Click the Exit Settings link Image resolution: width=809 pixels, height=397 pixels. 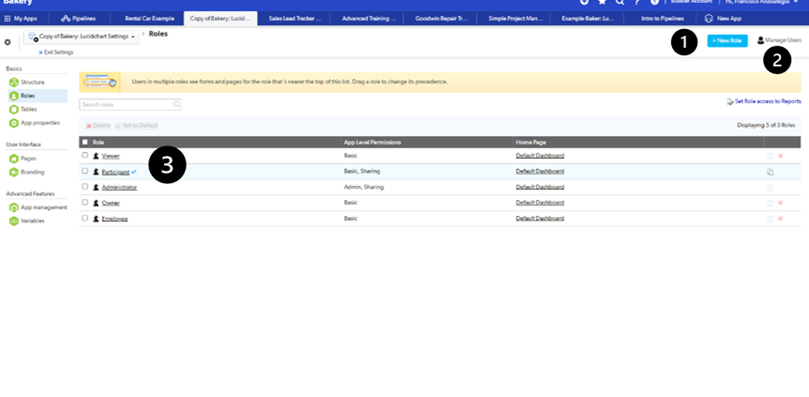56,52
